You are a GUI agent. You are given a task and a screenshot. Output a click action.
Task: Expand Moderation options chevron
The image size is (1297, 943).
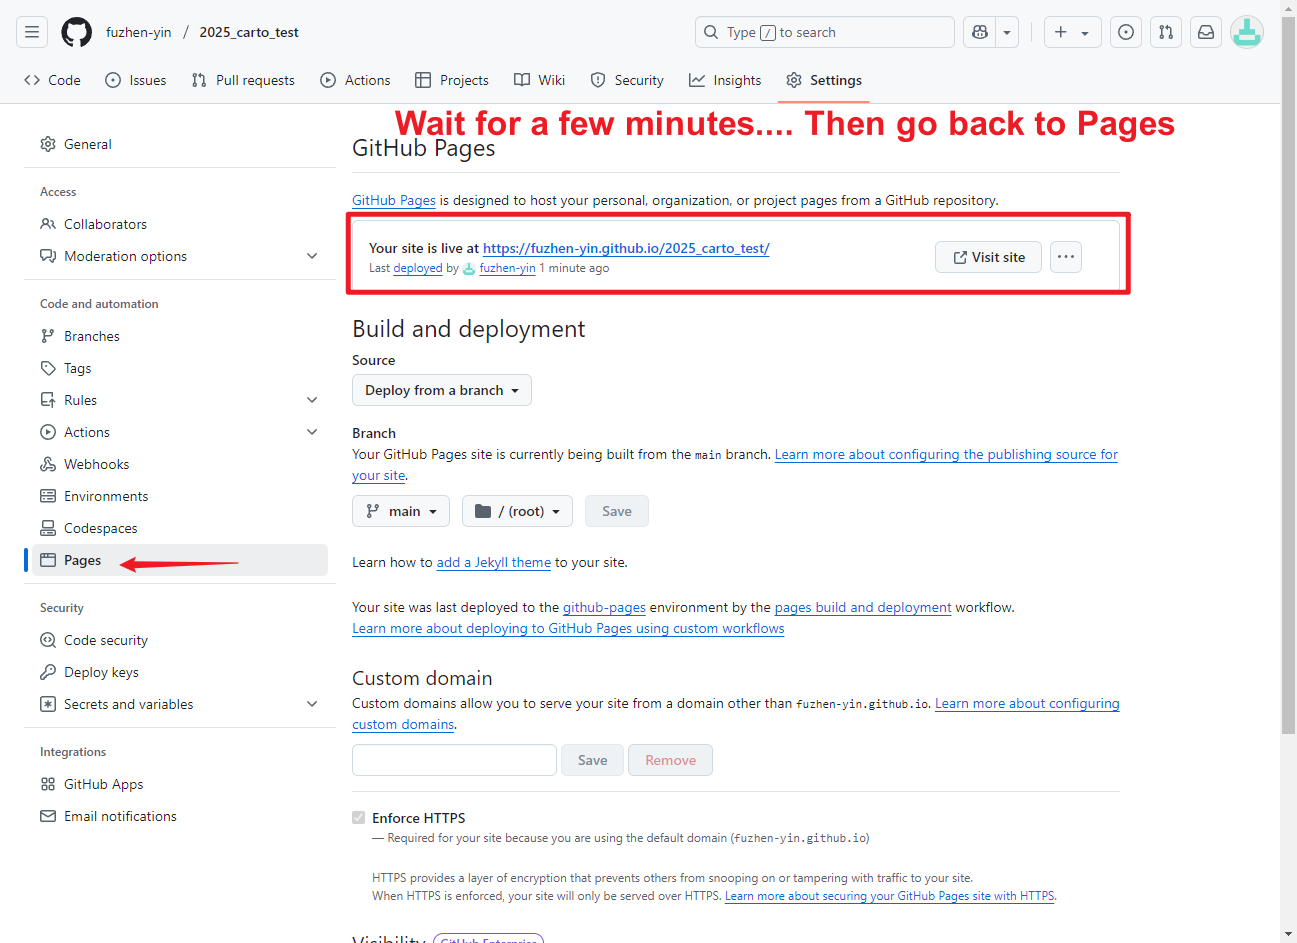pyautogui.click(x=312, y=256)
